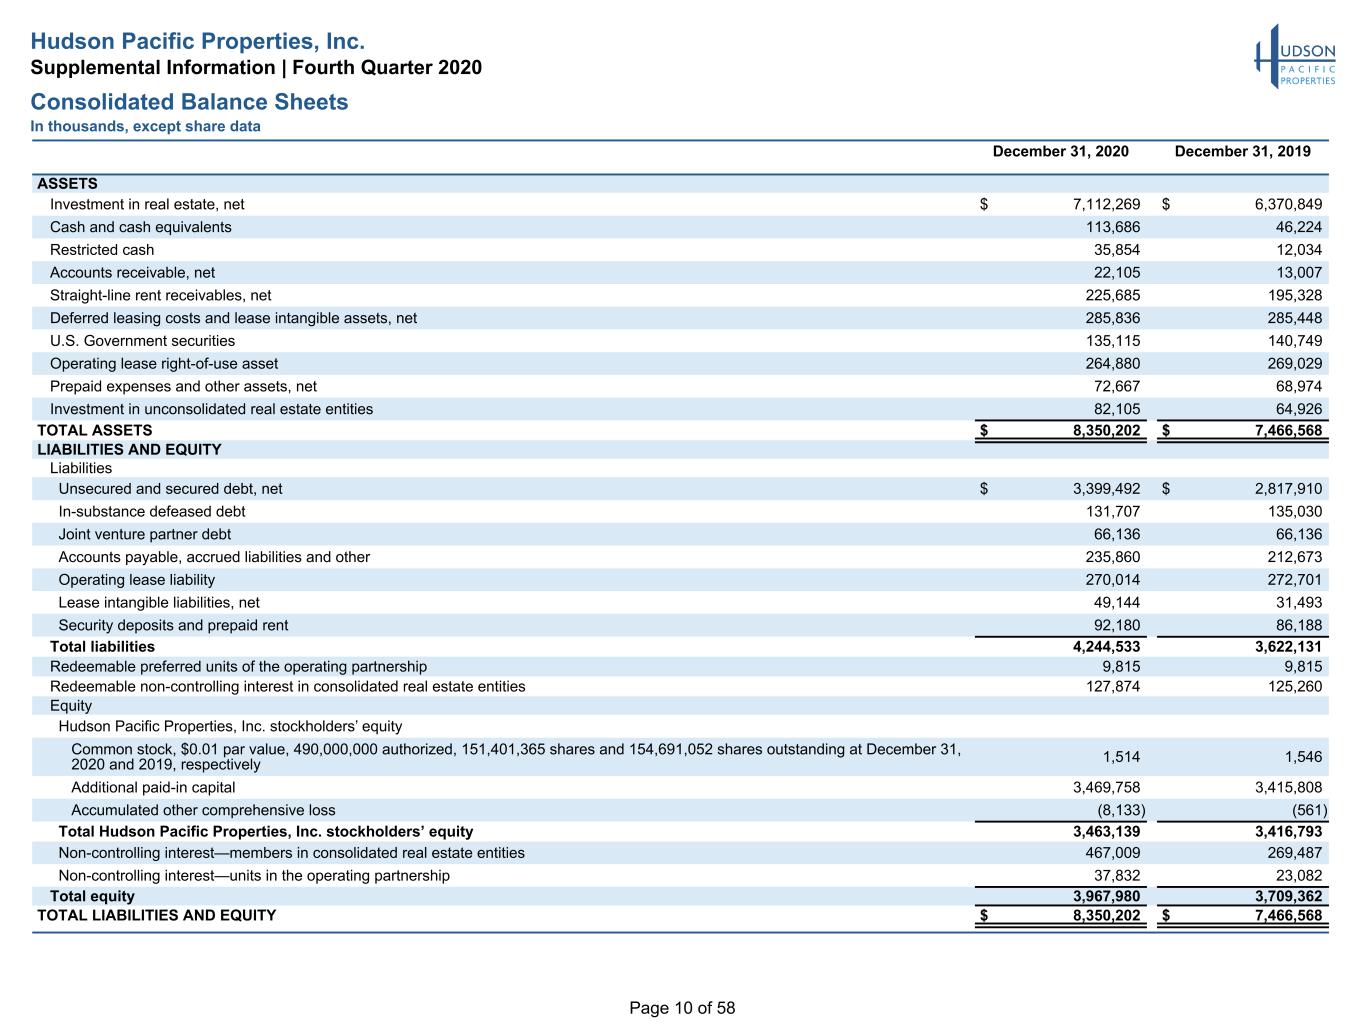Image resolution: width=1365 pixels, height=1024 pixels.
Task: Click 'Security deposits and prepaid rent' label
Action: coord(173,626)
